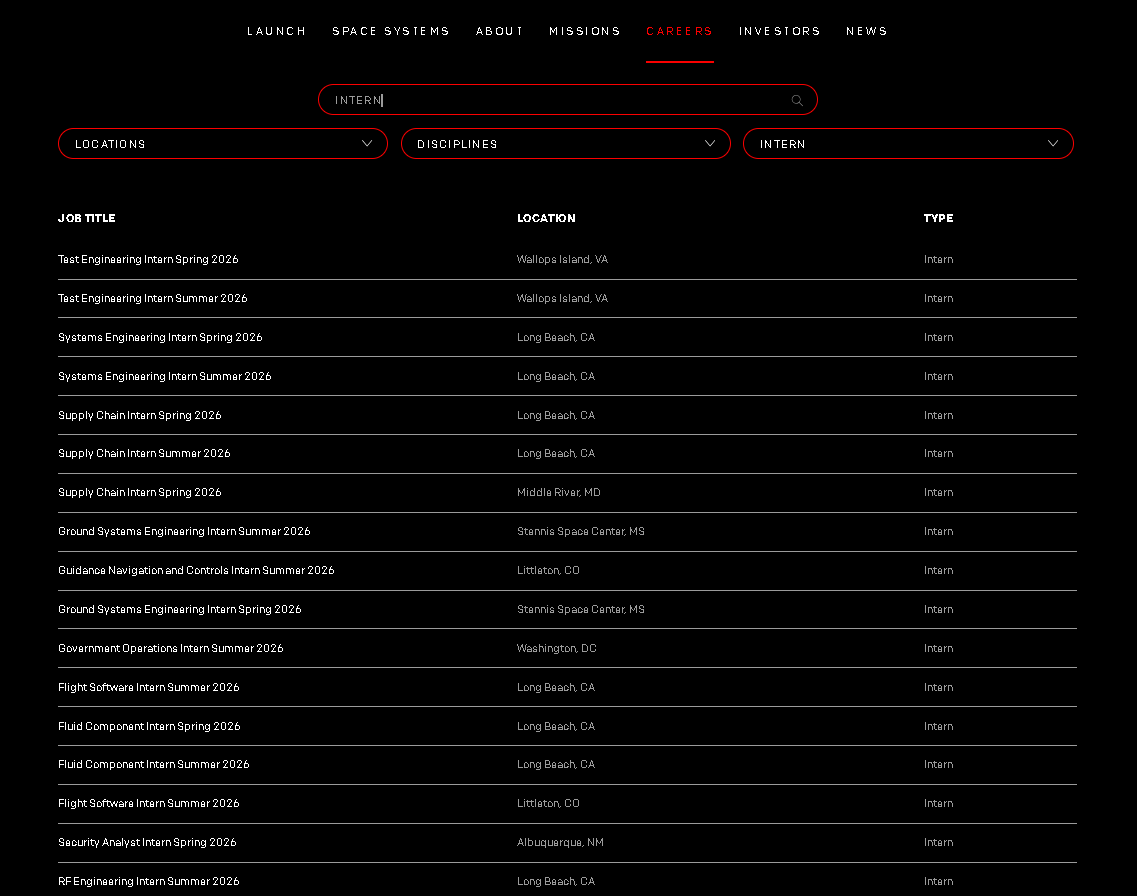Click Stennis Space Center, MS Summer row location
Image resolution: width=1137 pixels, height=896 pixels.
[581, 531]
